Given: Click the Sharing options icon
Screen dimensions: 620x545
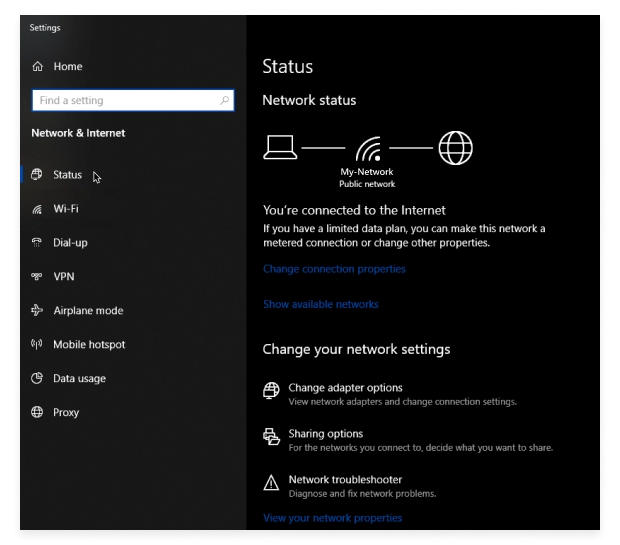Looking at the screenshot, I should pos(271,438).
